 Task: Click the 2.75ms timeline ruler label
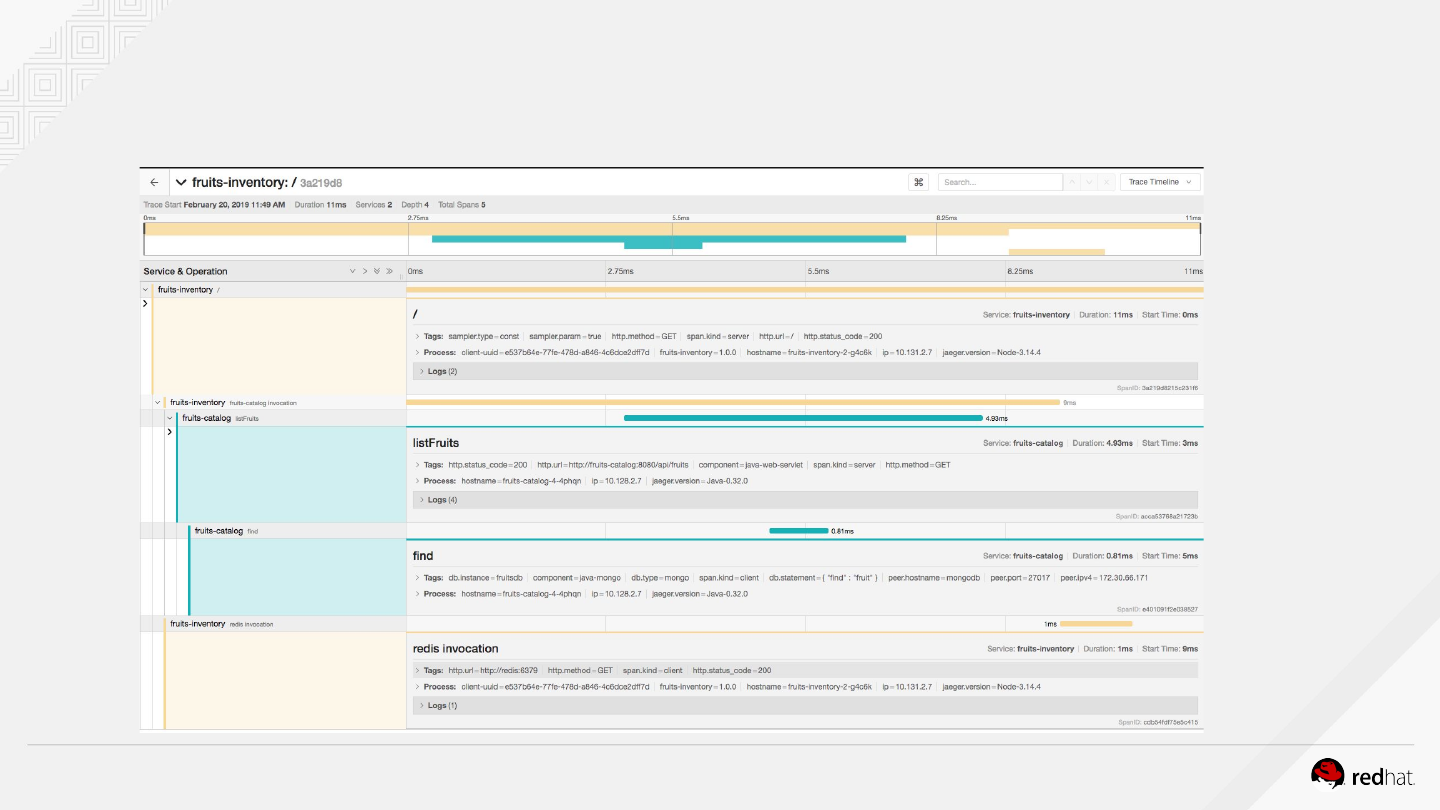point(620,271)
